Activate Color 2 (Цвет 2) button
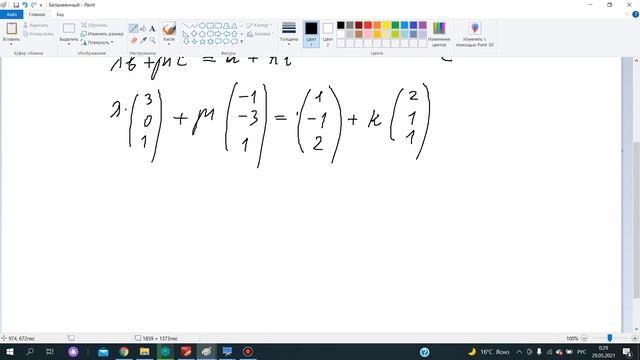Screen dimensions: 640x360 coord(328,34)
